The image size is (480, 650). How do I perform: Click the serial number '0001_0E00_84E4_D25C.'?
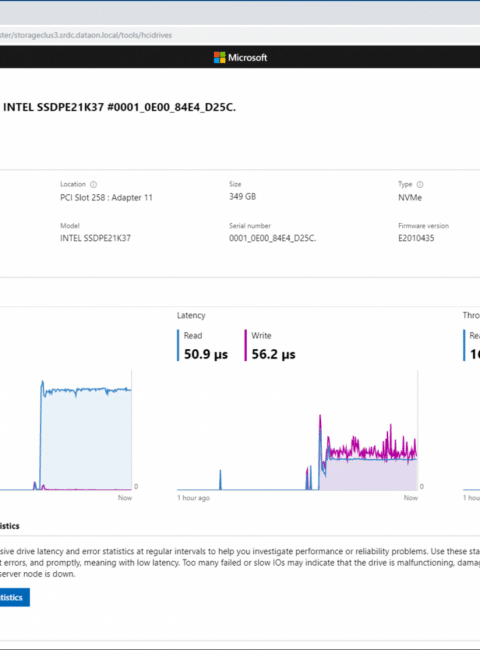(x=273, y=238)
